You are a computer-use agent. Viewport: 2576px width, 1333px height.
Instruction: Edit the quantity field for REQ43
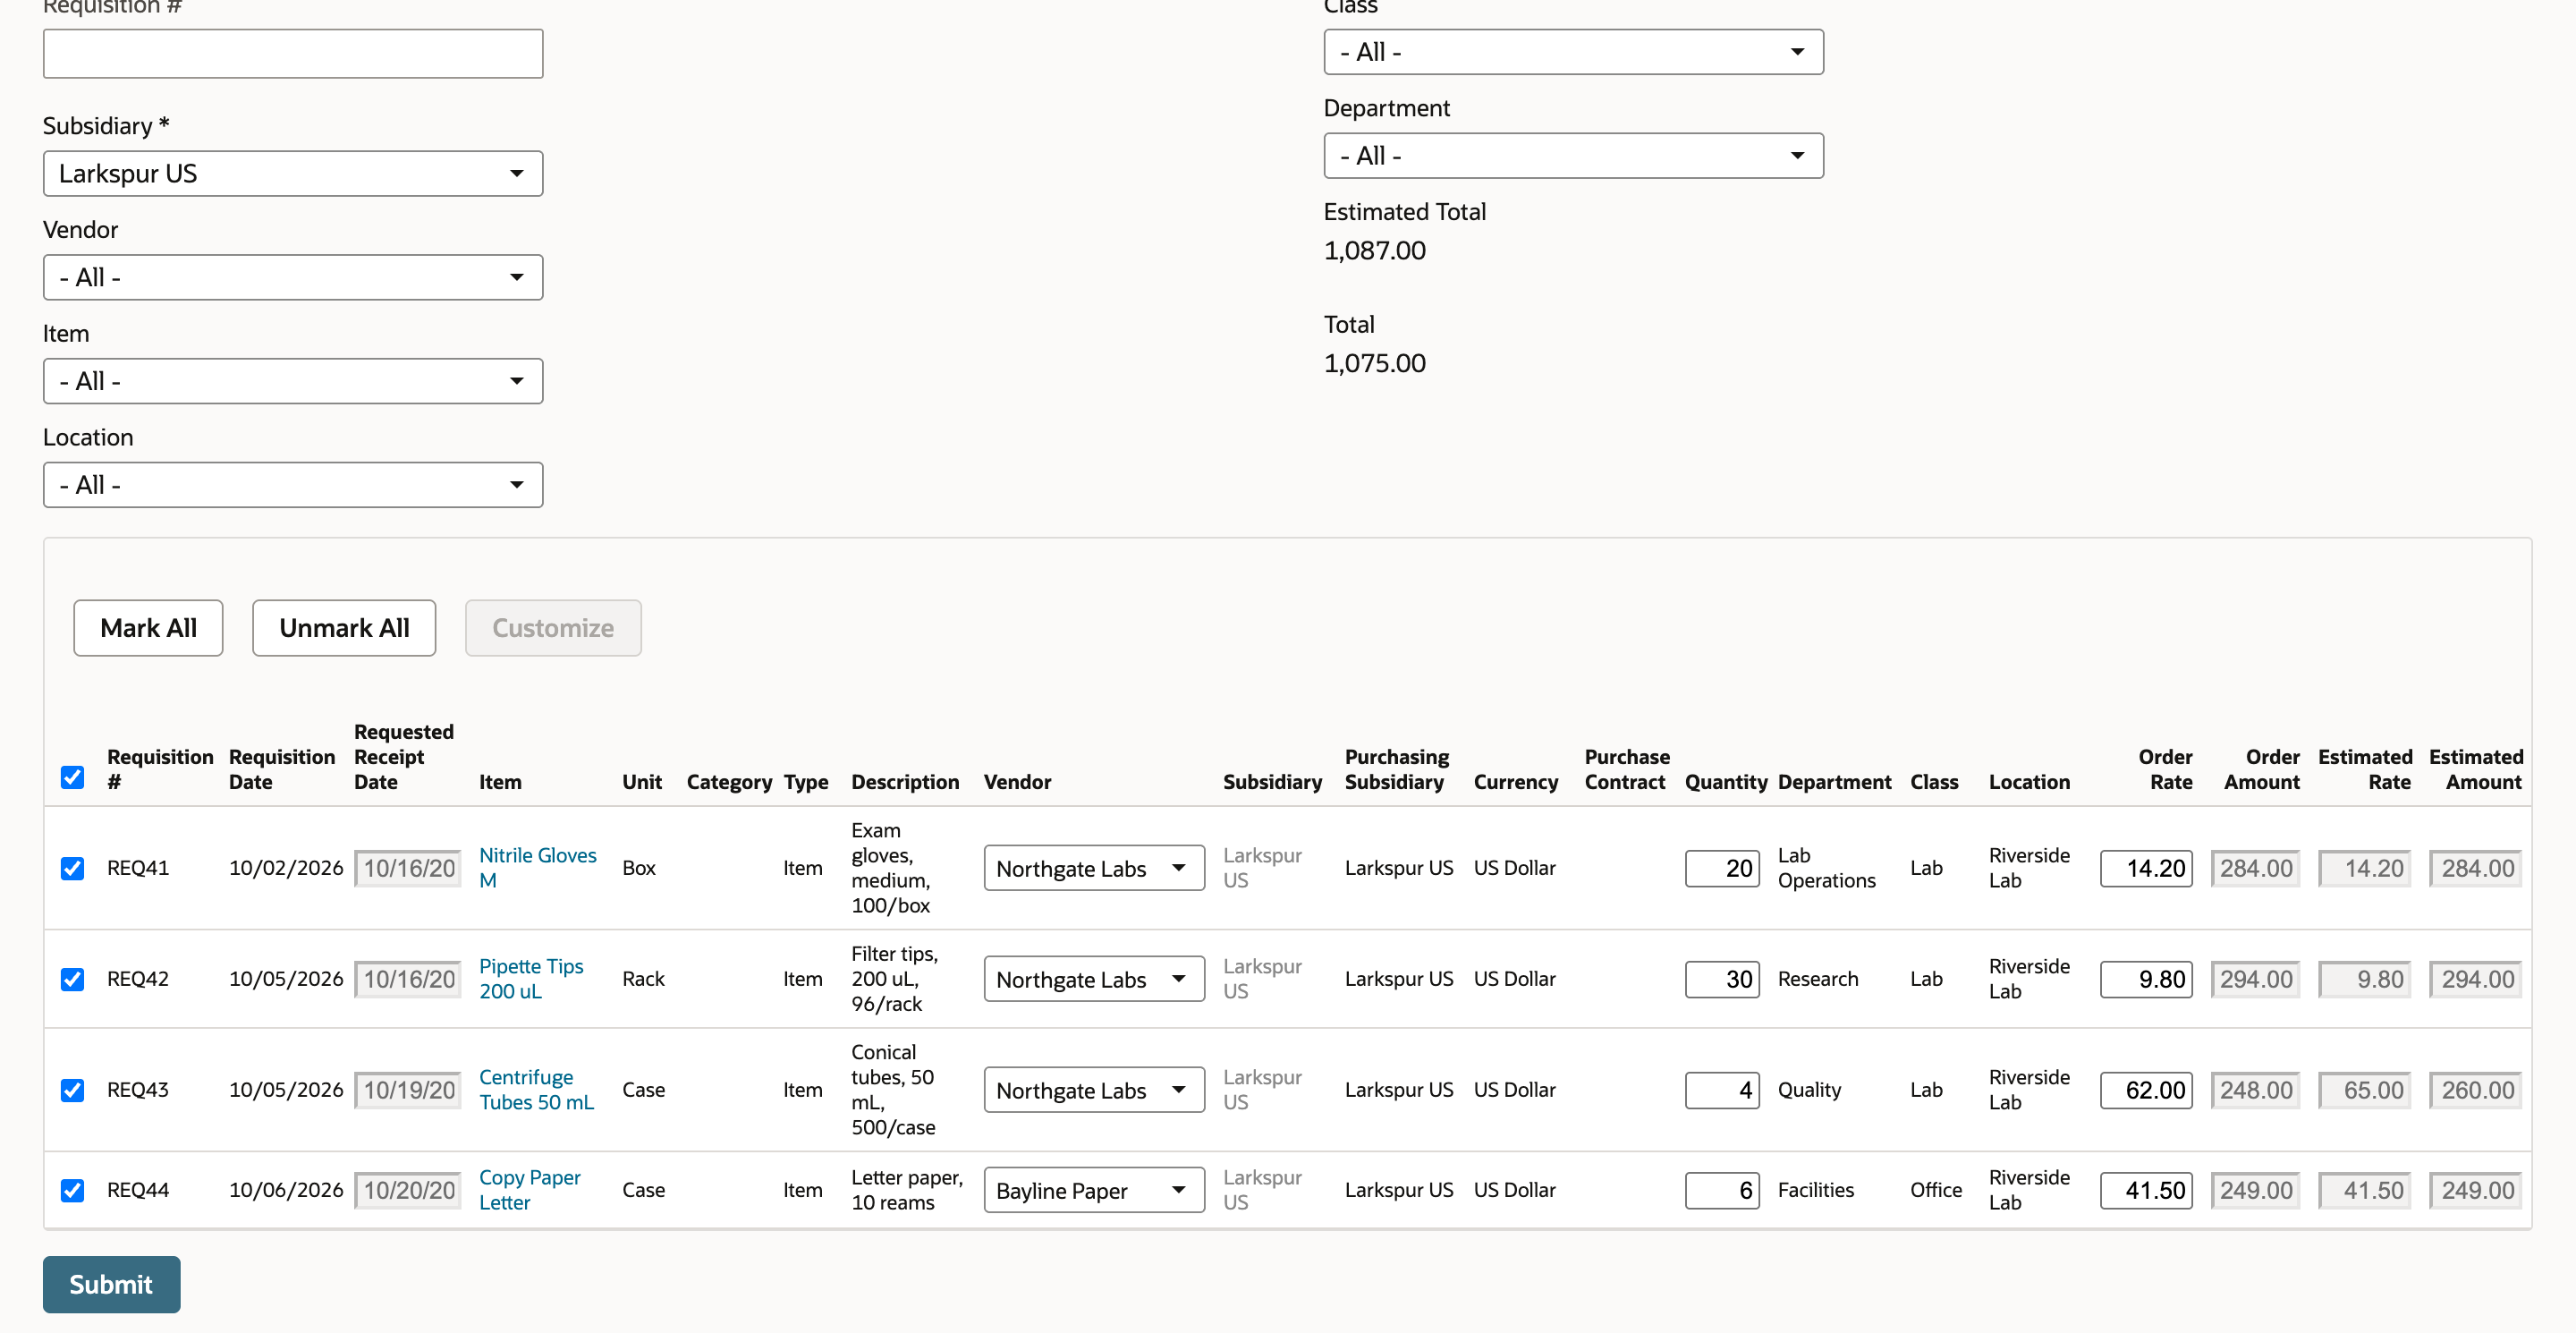pyautogui.click(x=1722, y=1090)
